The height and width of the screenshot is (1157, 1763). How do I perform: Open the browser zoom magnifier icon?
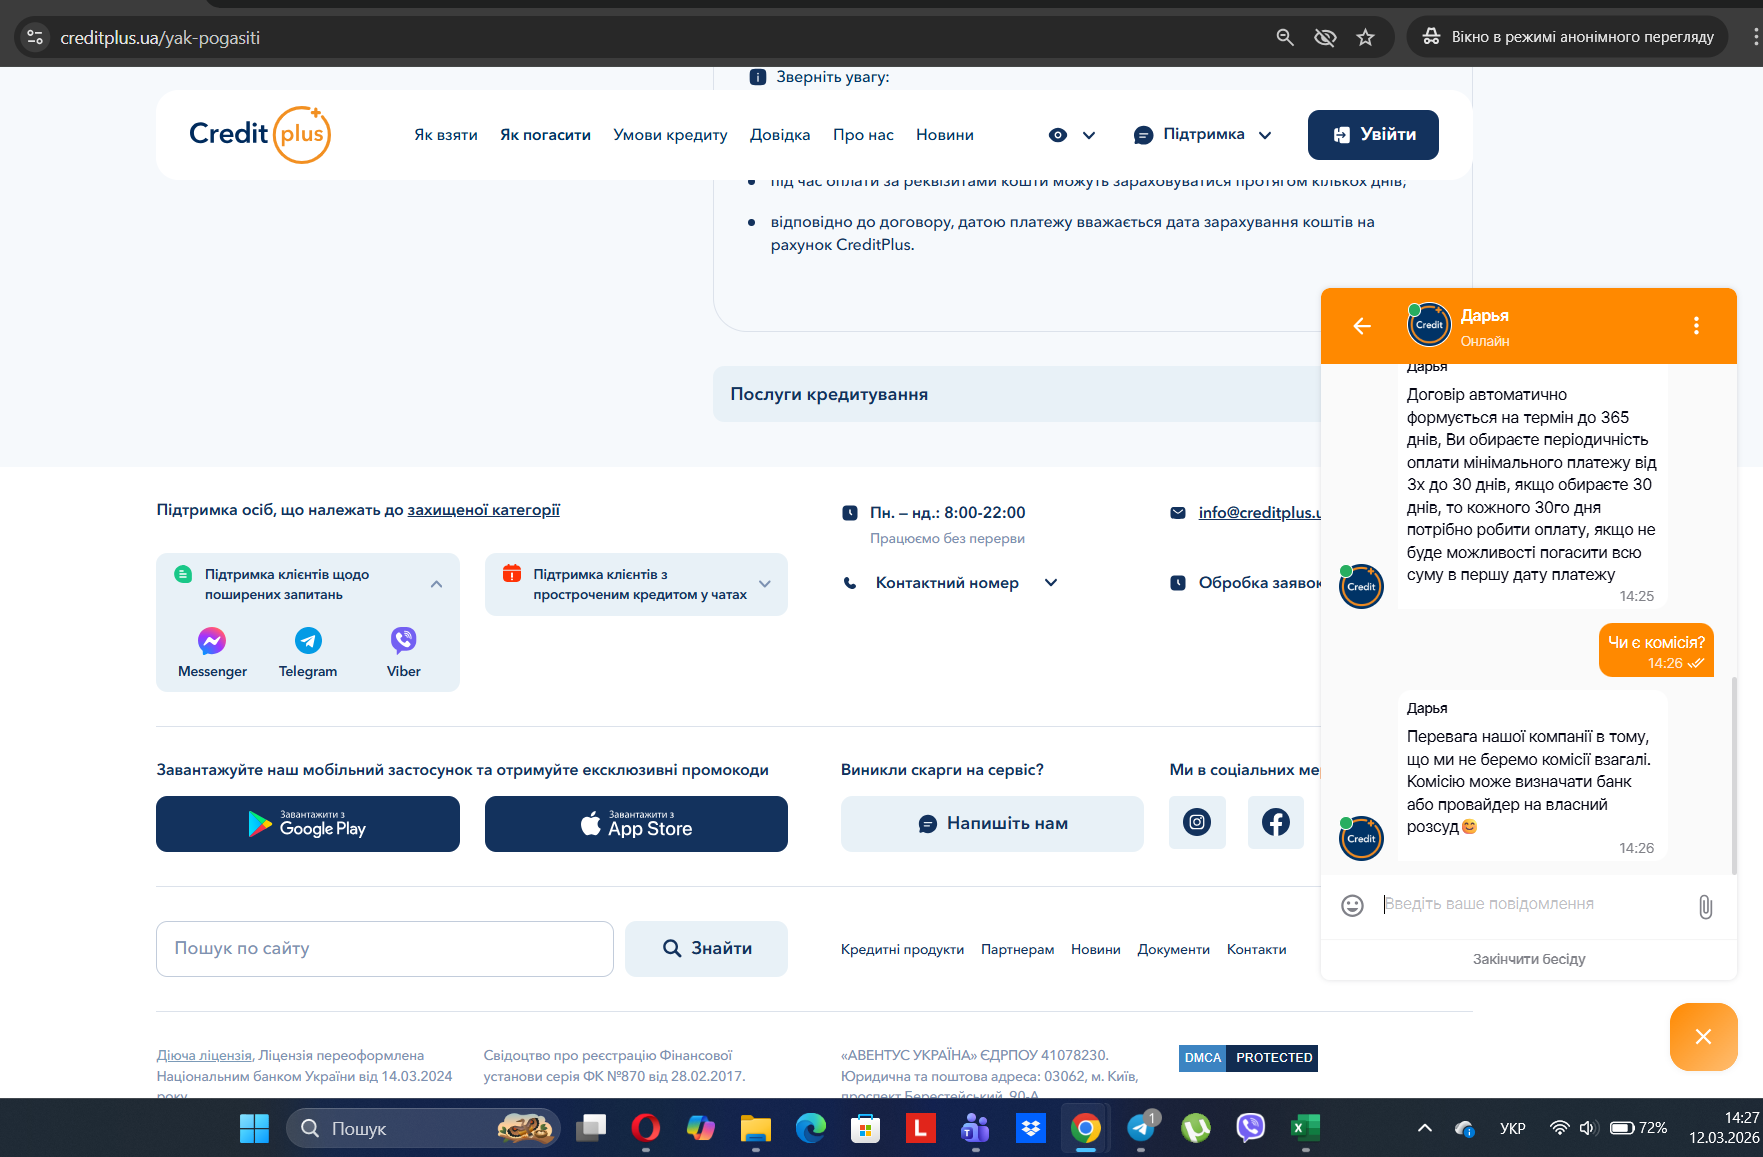click(x=1285, y=38)
